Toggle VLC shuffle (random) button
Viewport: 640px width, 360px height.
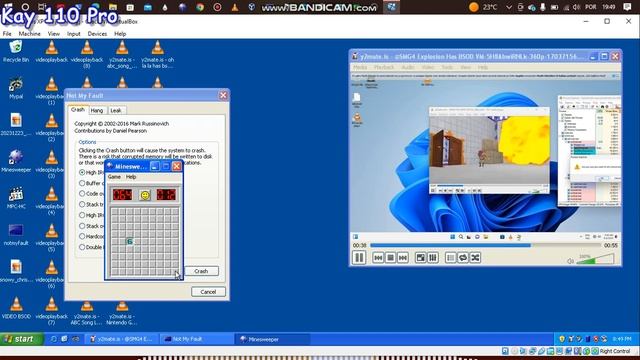tap(475, 258)
